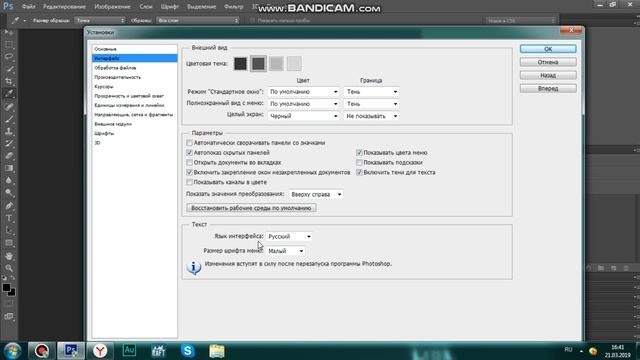Choose lightest color theme swatch
Viewport: 640px width, 360px height.
294,64
